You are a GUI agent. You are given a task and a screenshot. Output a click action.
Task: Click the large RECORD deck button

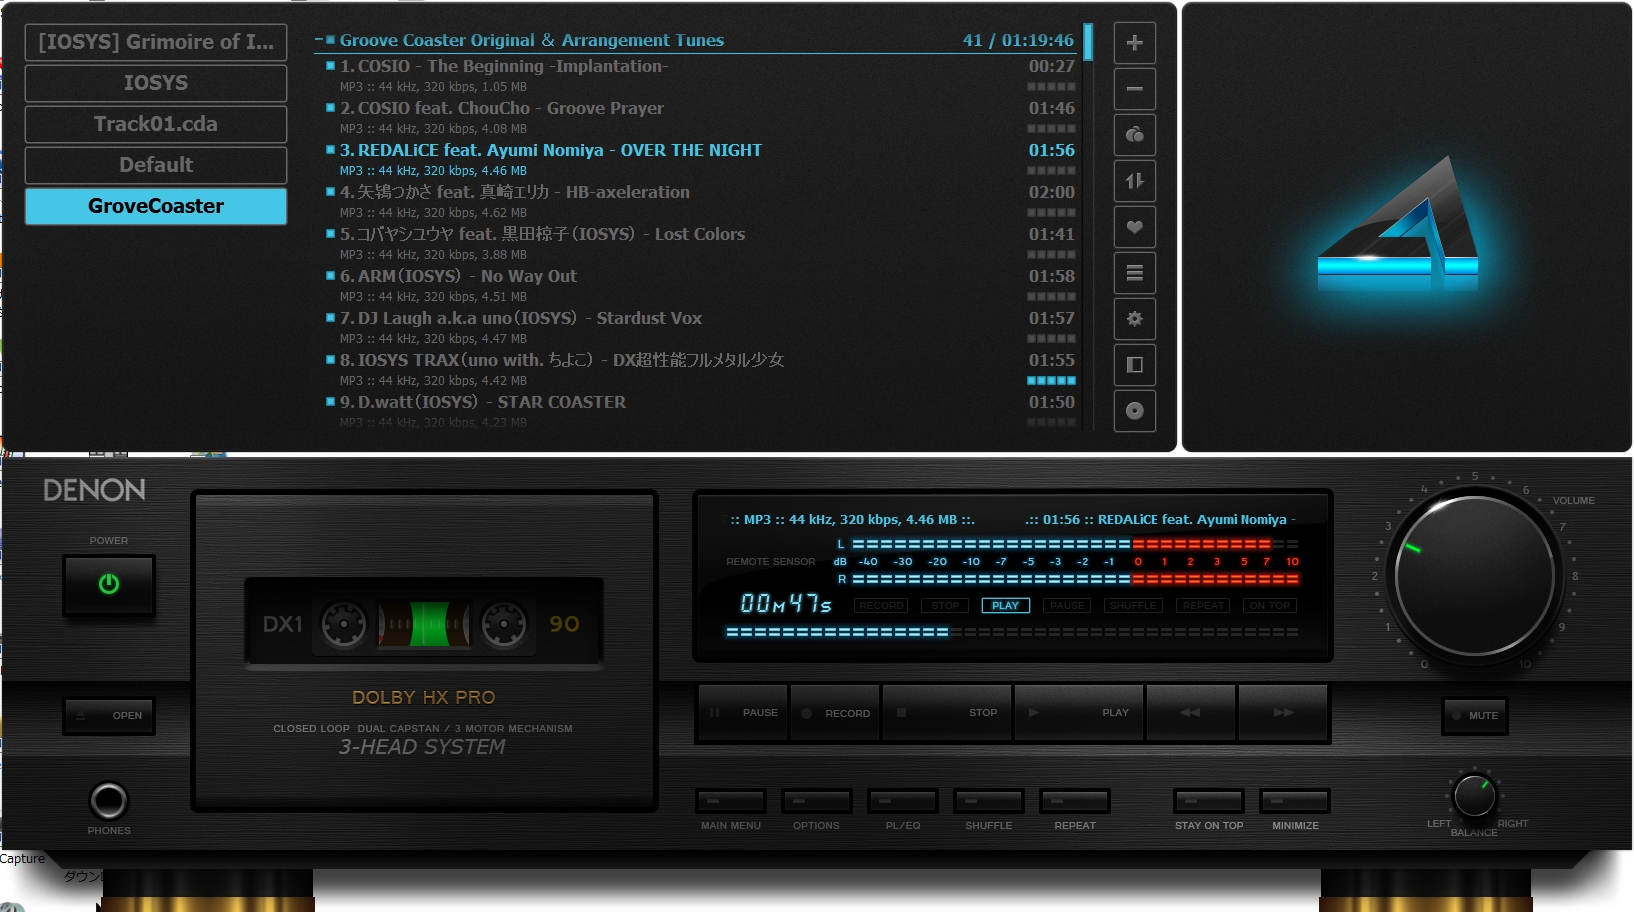click(x=835, y=713)
